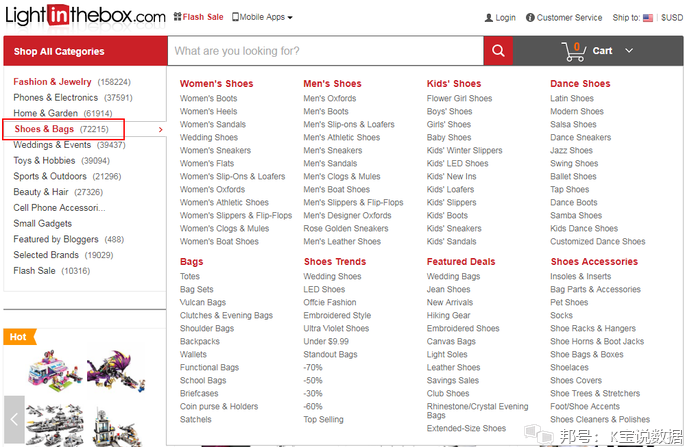Screen dimensions: 685x447
Task: Click the US flag ship-to icon
Action: 648,18
